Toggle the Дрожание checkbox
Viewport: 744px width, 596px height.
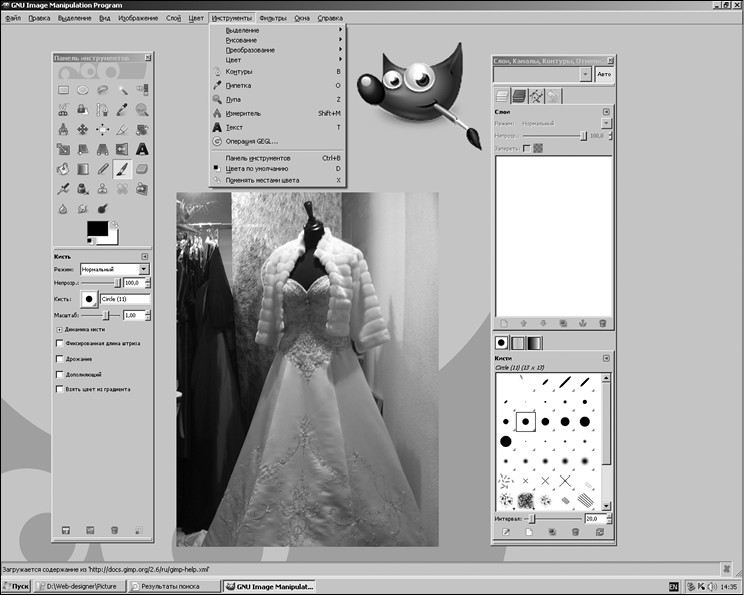pos(60,358)
